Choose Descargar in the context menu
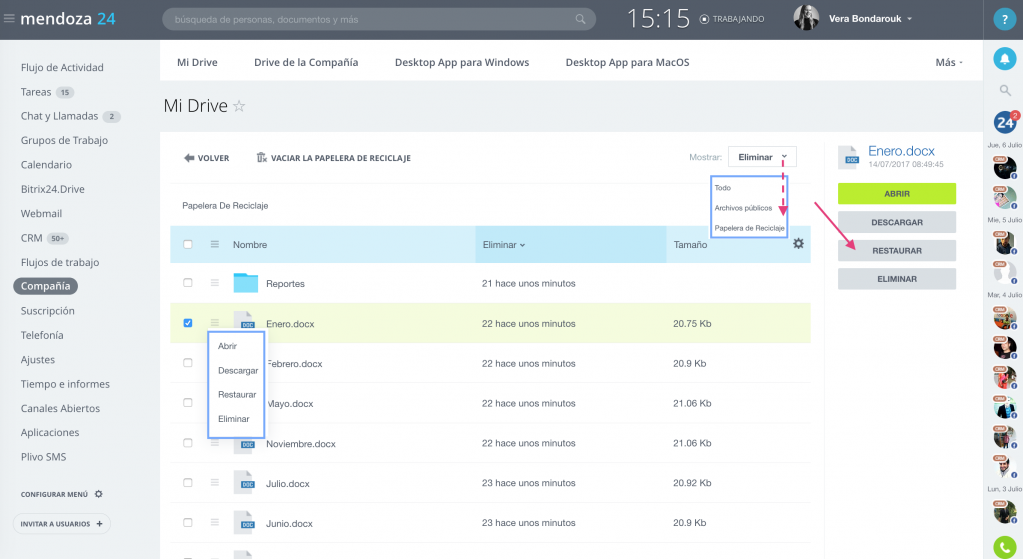 tap(237, 370)
